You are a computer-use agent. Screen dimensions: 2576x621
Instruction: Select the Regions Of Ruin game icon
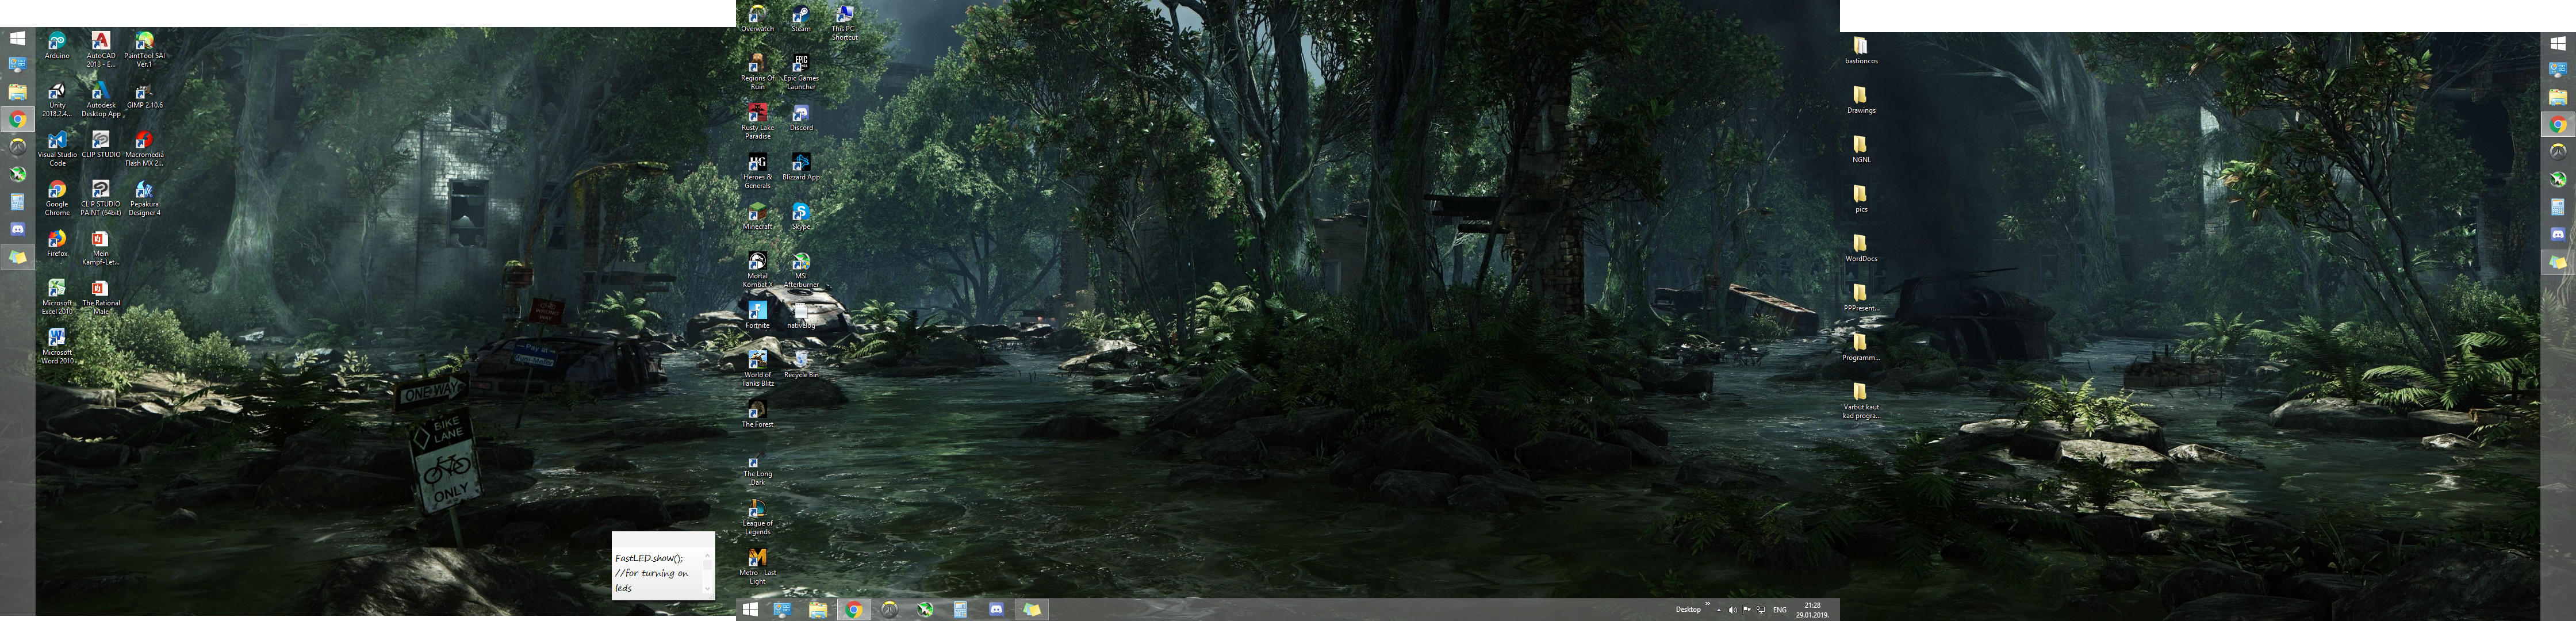click(757, 72)
